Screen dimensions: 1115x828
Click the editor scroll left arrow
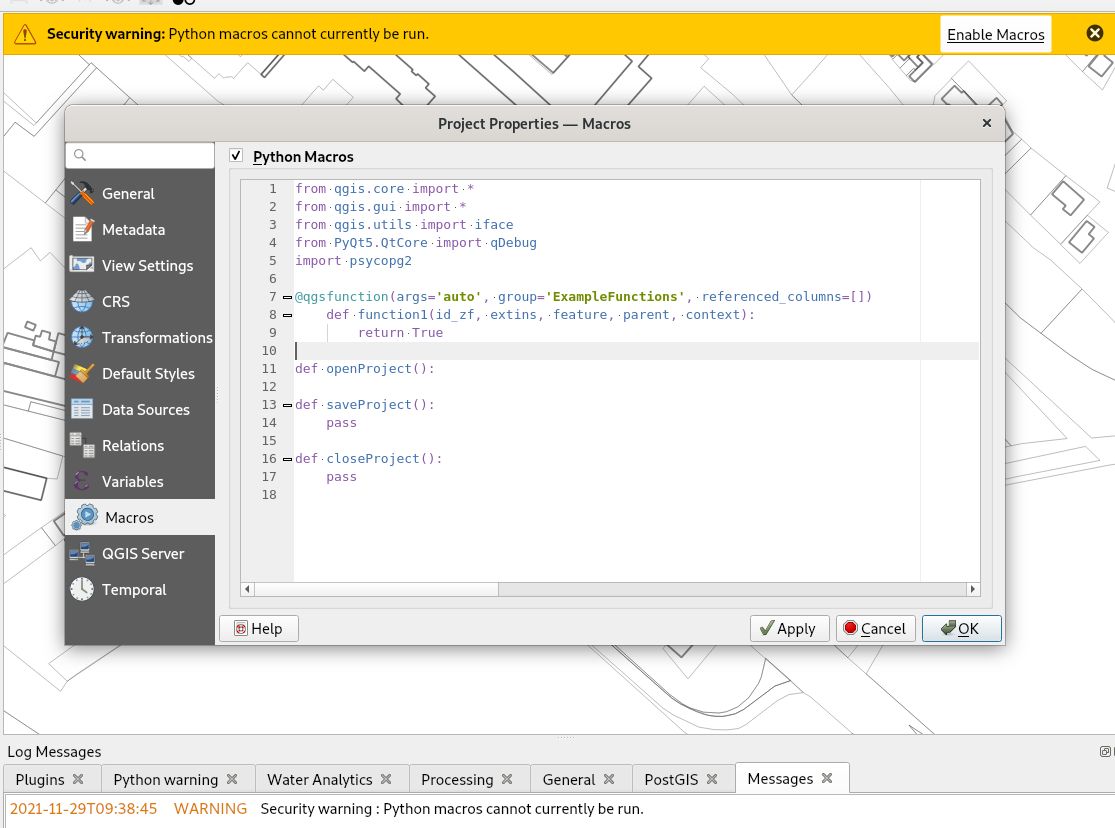[247, 589]
